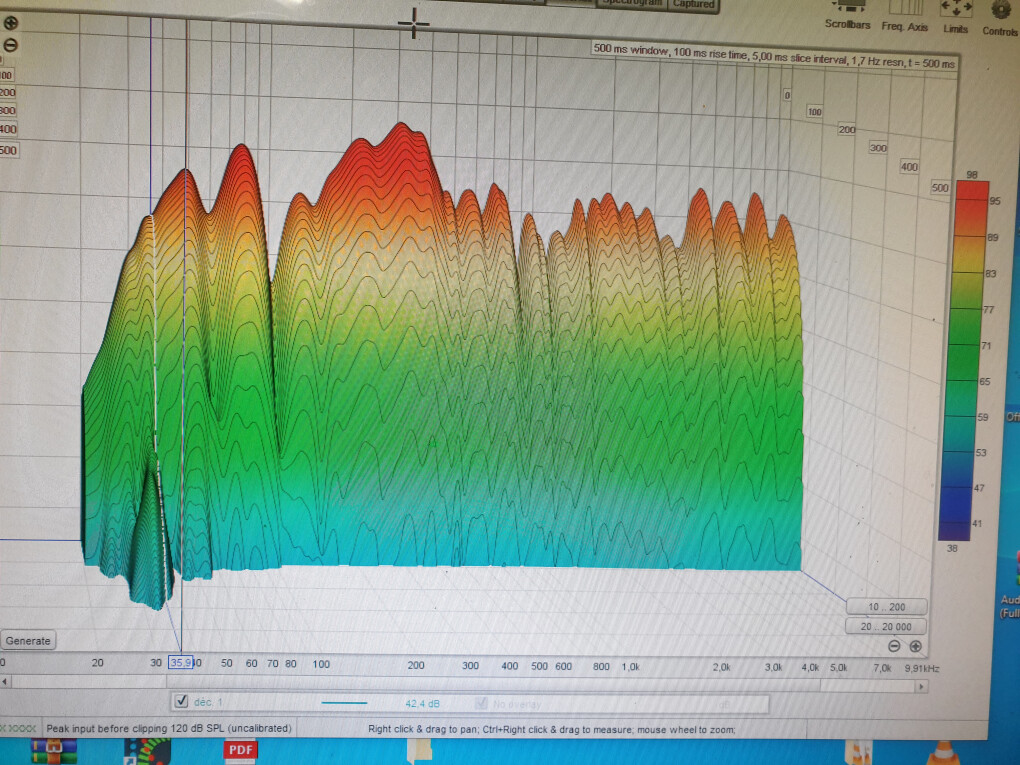1020x765 pixels.
Task: Switch to the Captured tab
Action: coord(693,3)
